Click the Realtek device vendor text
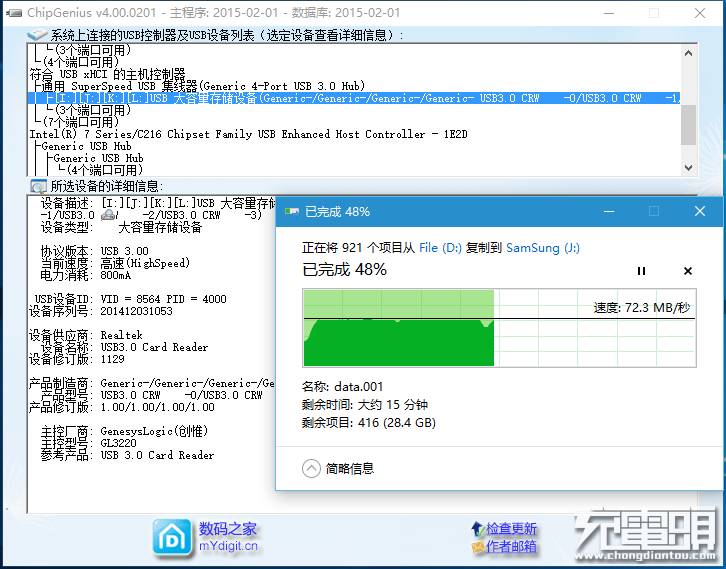Screen dimensions: 726x569 tap(121, 335)
